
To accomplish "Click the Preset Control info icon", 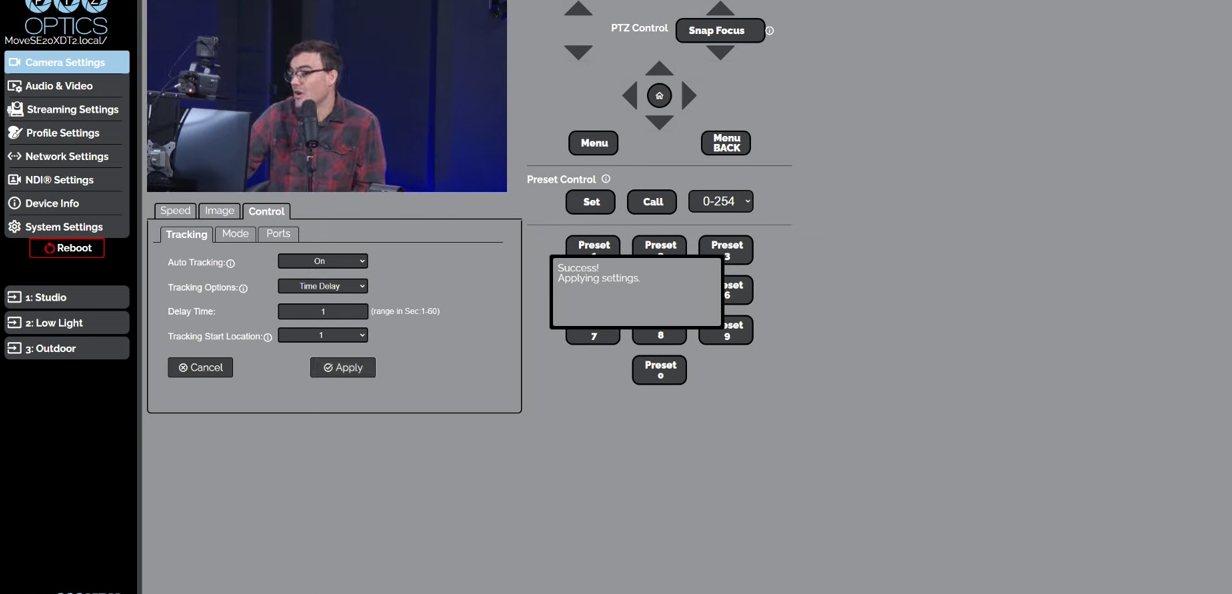I will tap(606, 179).
